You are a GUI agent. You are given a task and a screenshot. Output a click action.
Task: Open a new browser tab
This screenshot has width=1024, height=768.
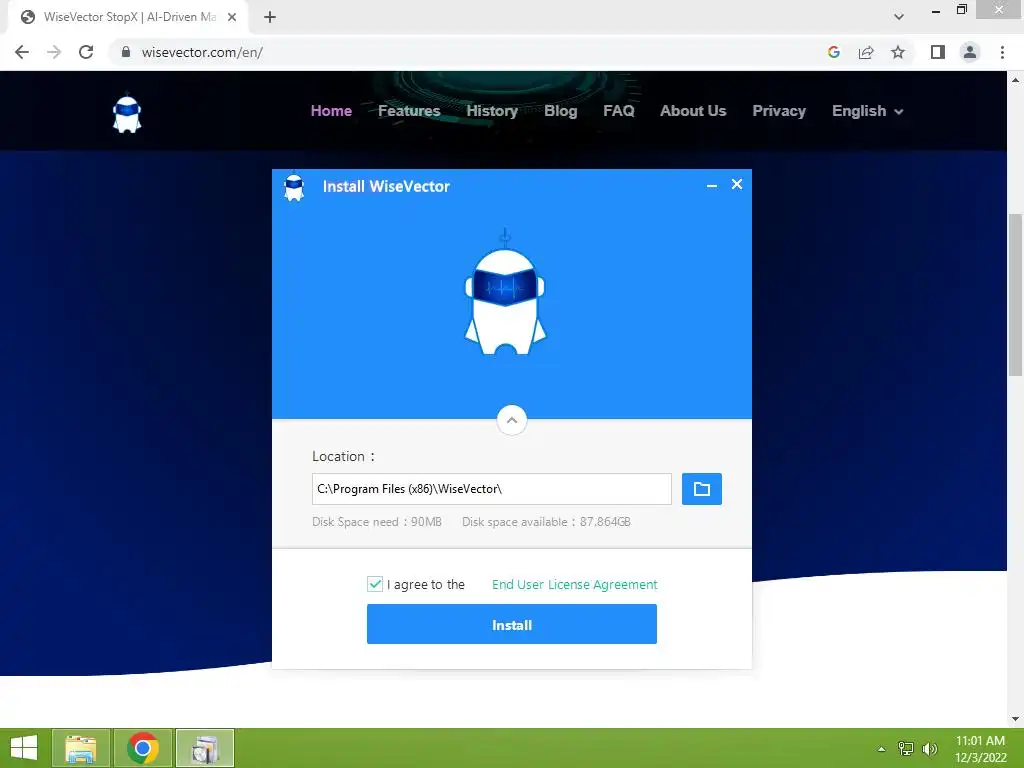coord(270,17)
